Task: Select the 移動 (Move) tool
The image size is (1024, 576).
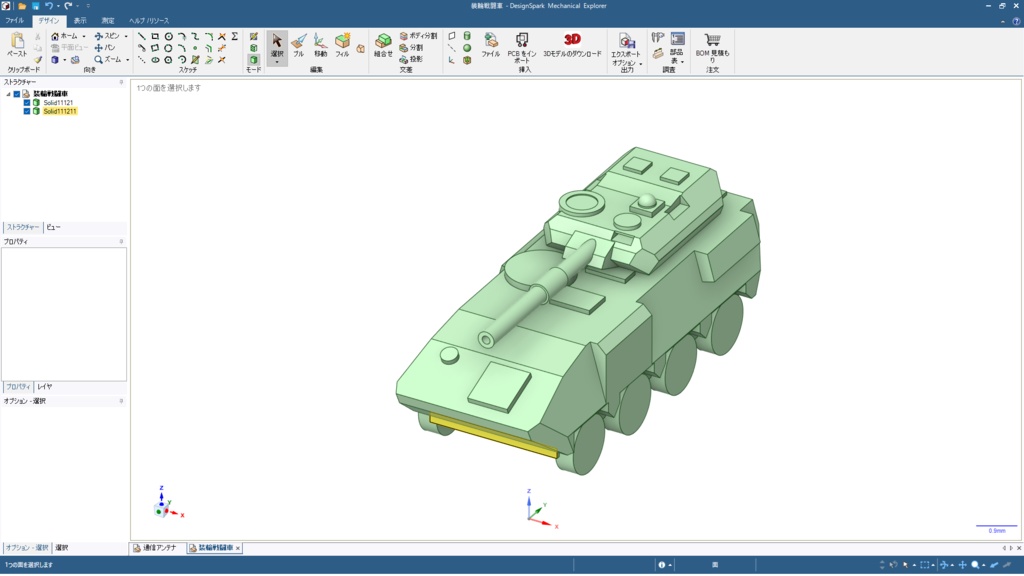Action: point(320,44)
